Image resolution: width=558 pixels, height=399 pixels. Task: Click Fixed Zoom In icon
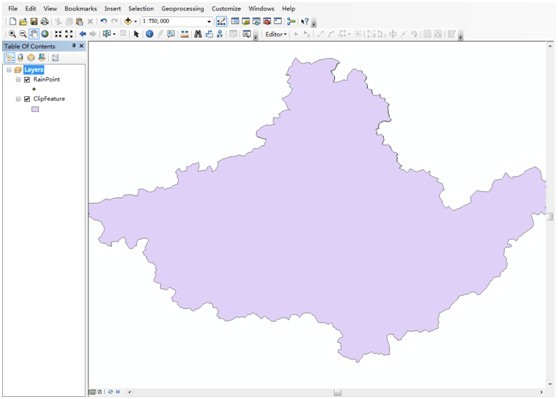point(58,34)
